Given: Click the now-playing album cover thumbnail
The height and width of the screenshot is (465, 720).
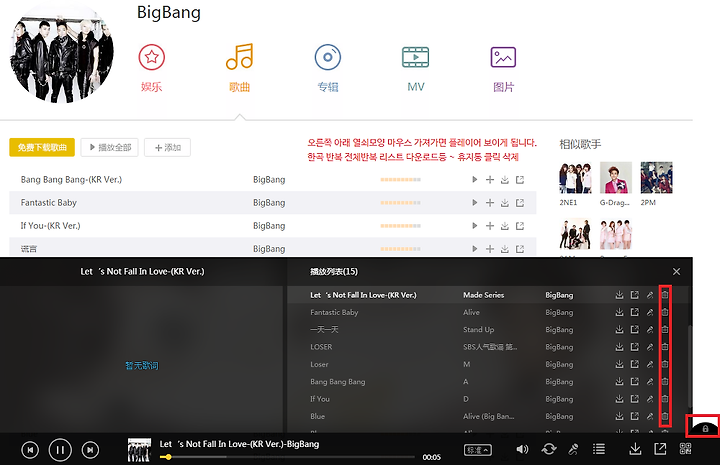Looking at the screenshot, I should pyautogui.click(x=139, y=450).
